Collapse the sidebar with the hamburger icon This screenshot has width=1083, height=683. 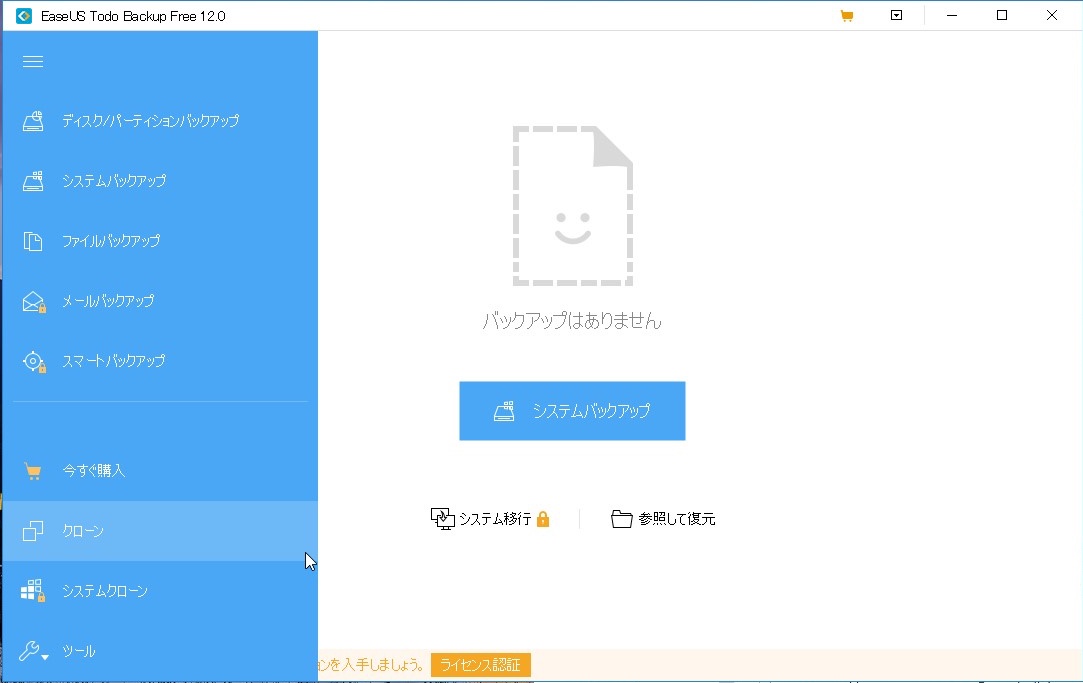click(x=32, y=61)
